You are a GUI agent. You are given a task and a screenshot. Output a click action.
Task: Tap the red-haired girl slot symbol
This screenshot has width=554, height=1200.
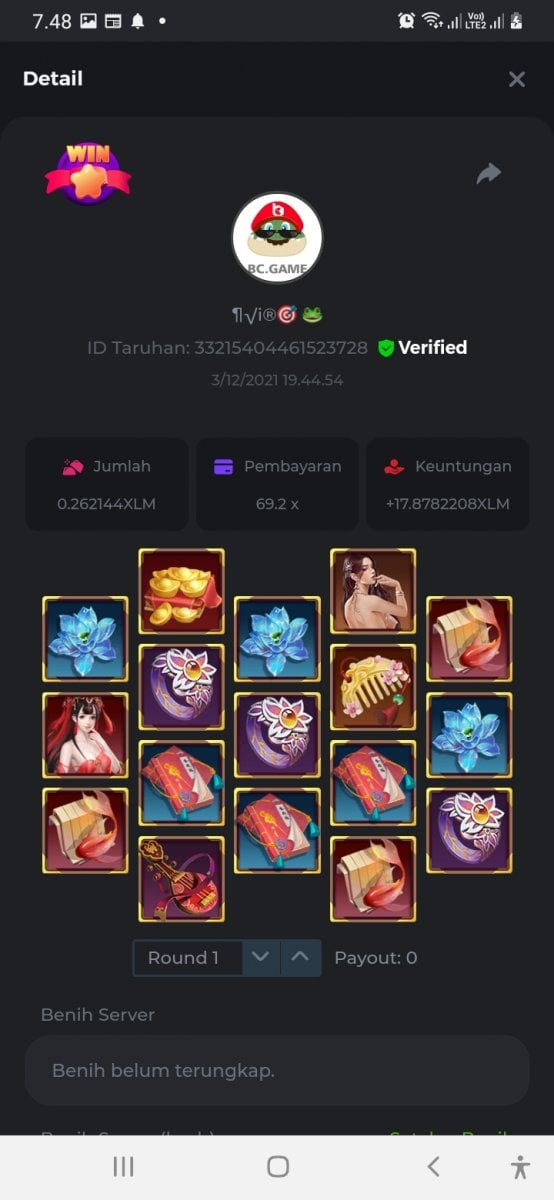pos(85,735)
